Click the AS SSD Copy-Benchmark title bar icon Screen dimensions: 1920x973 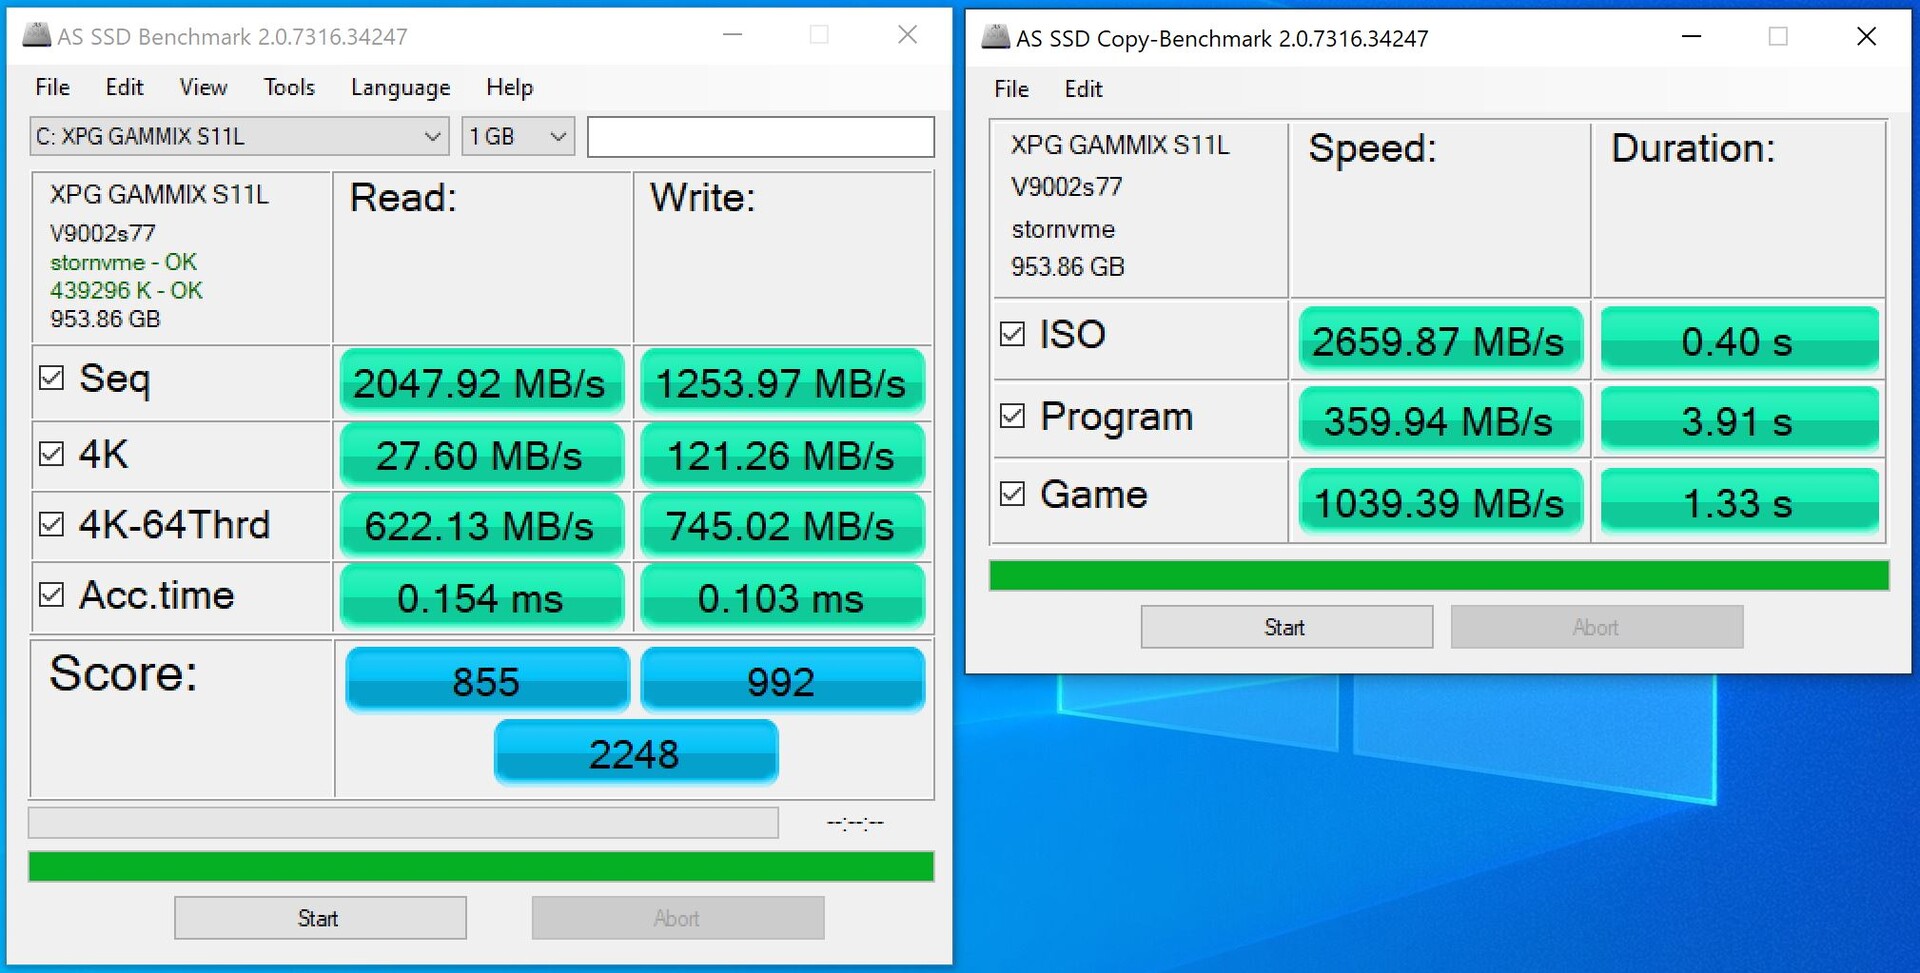tap(995, 38)
